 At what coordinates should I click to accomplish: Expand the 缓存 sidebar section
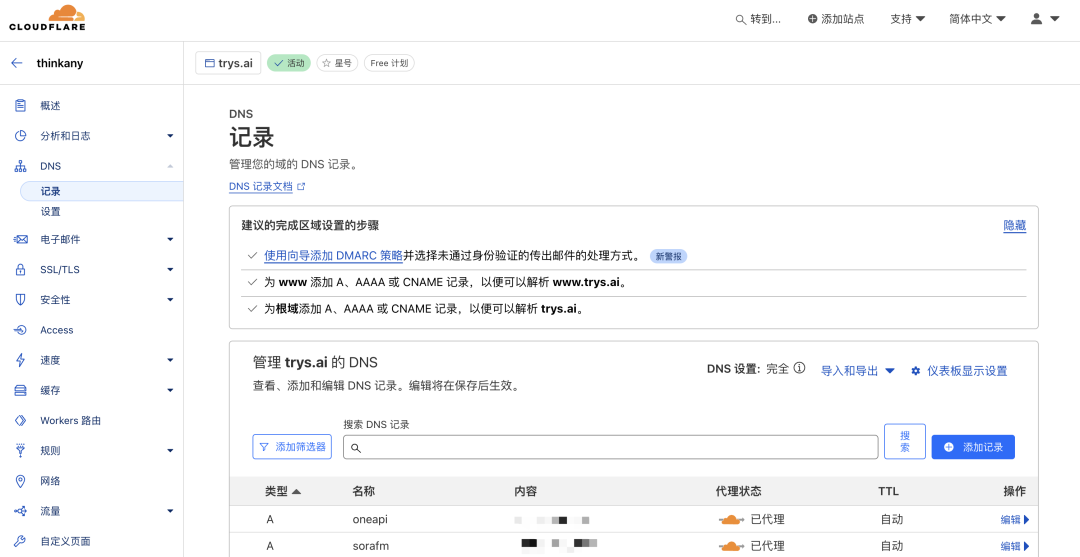170,390
